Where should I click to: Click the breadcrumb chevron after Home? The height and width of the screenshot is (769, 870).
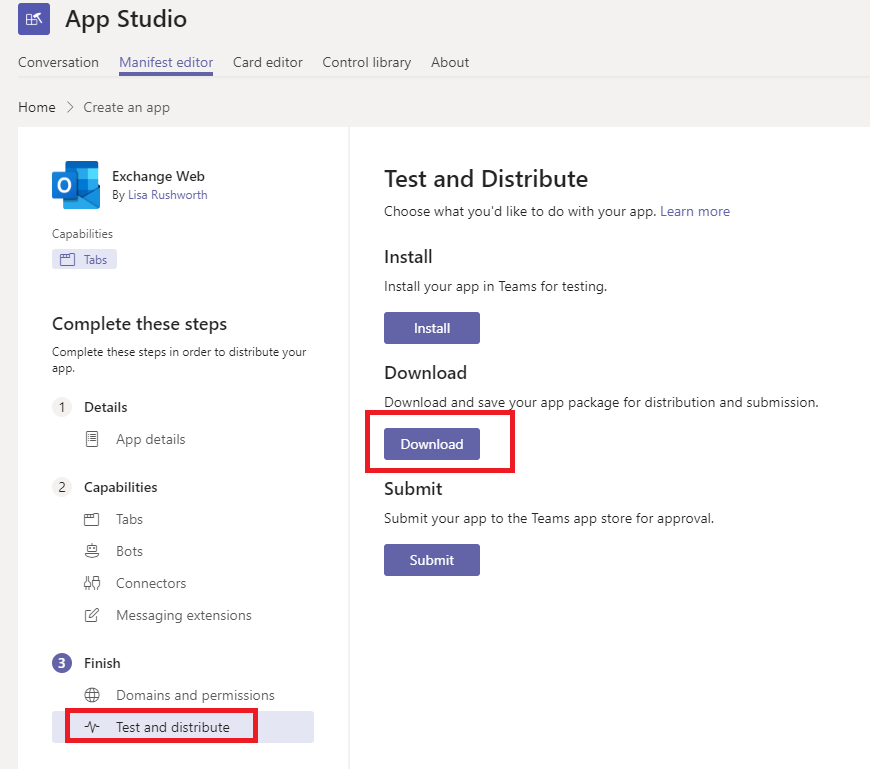click(x=70, y=107)
